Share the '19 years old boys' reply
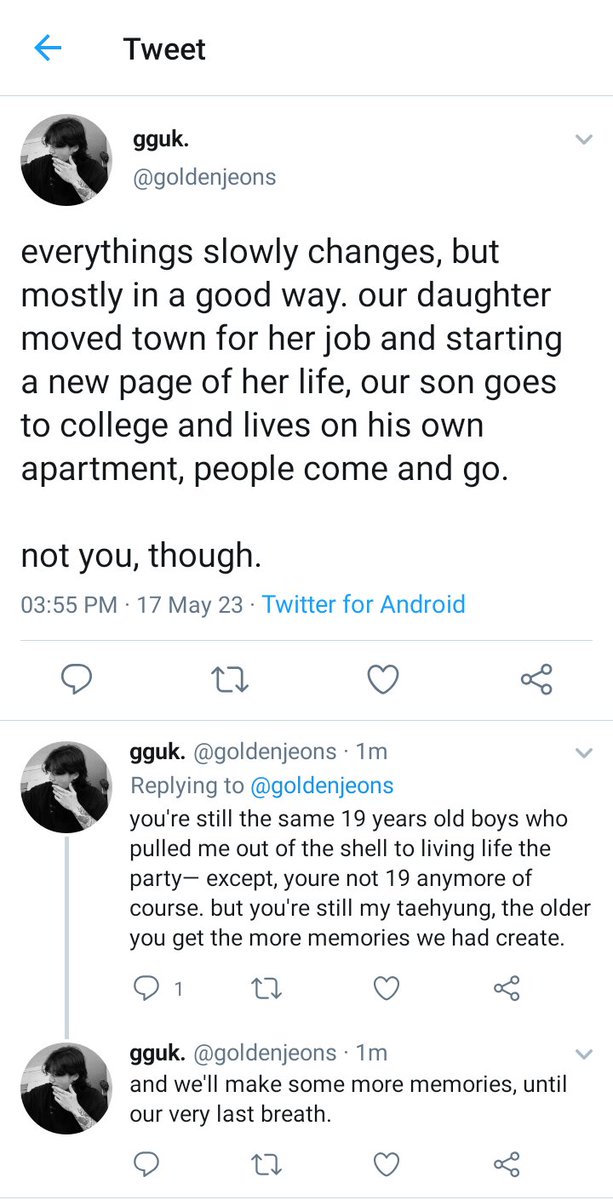Screen dimensions: 613x1200 [507, 989]
